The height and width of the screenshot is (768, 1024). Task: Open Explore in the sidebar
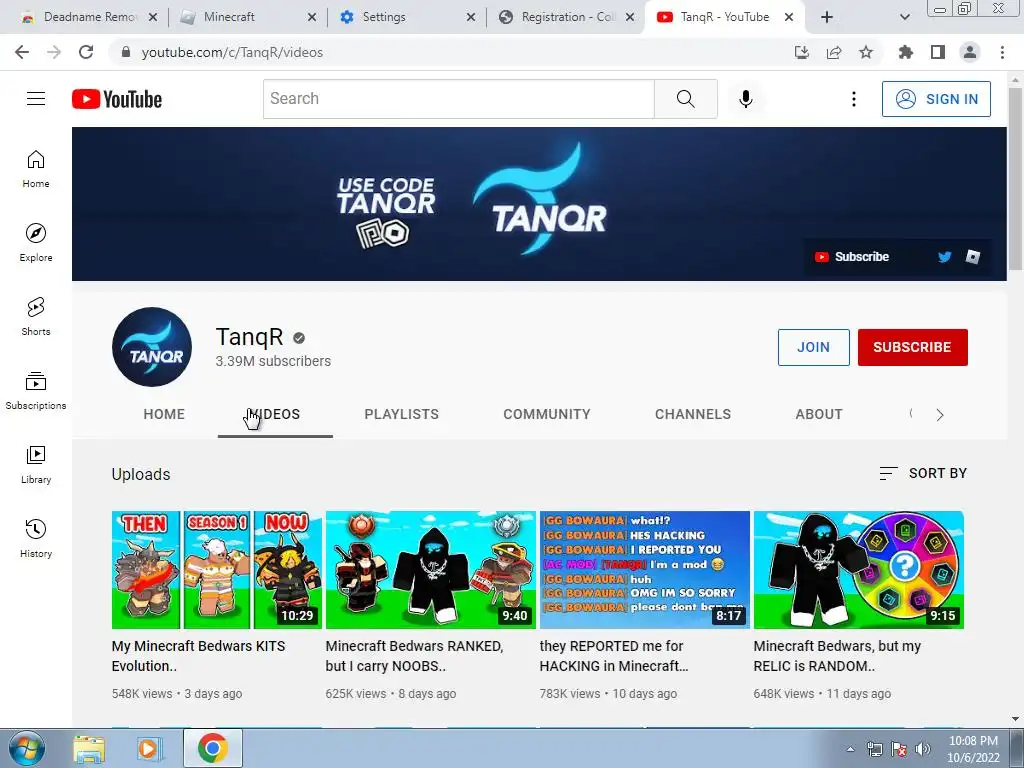pos(36,242)
